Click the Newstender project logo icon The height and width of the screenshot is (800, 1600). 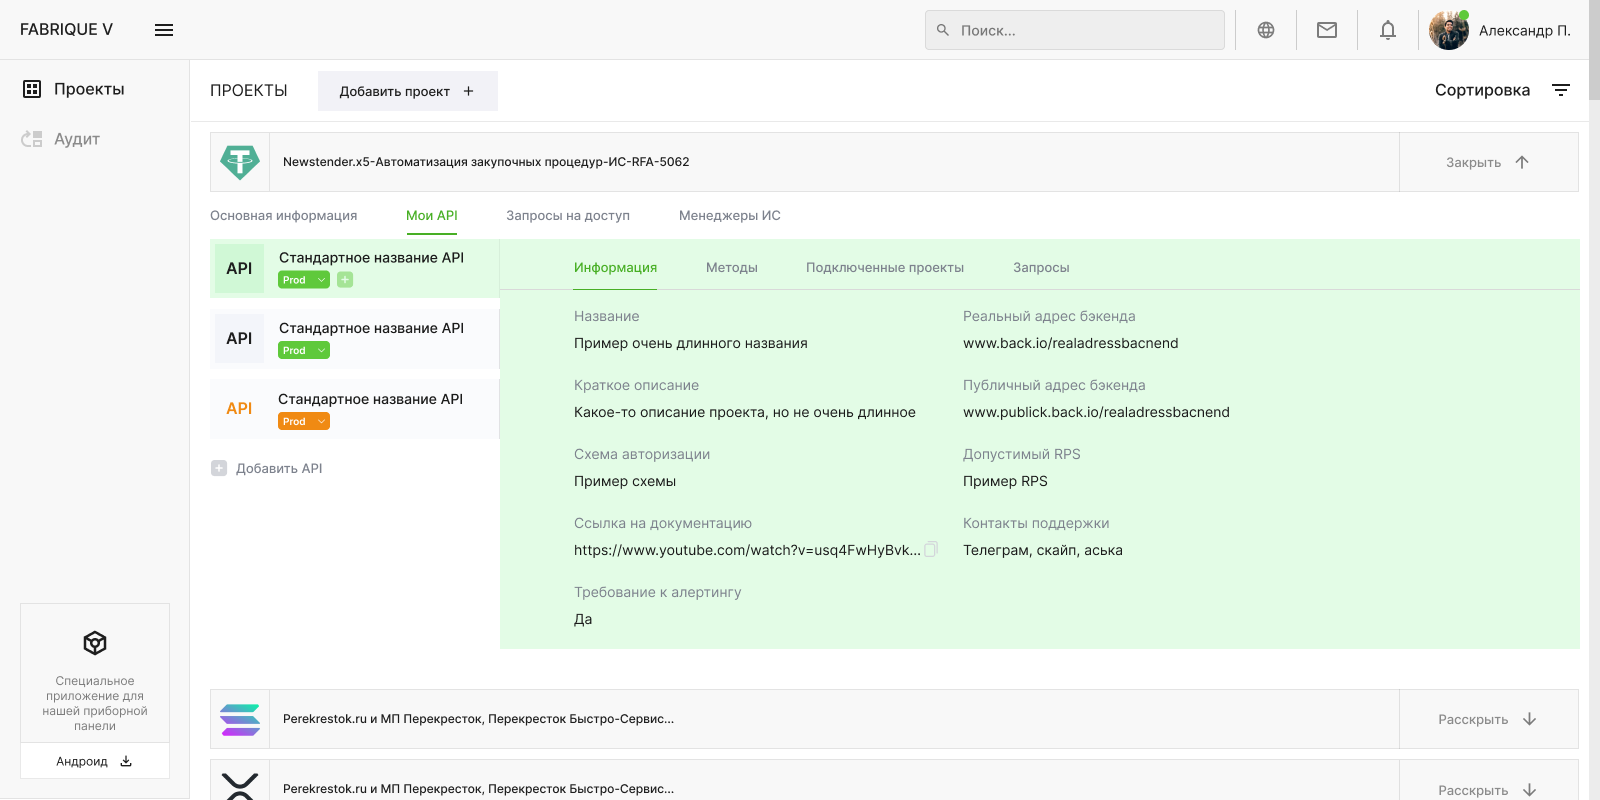coord(240,162)
